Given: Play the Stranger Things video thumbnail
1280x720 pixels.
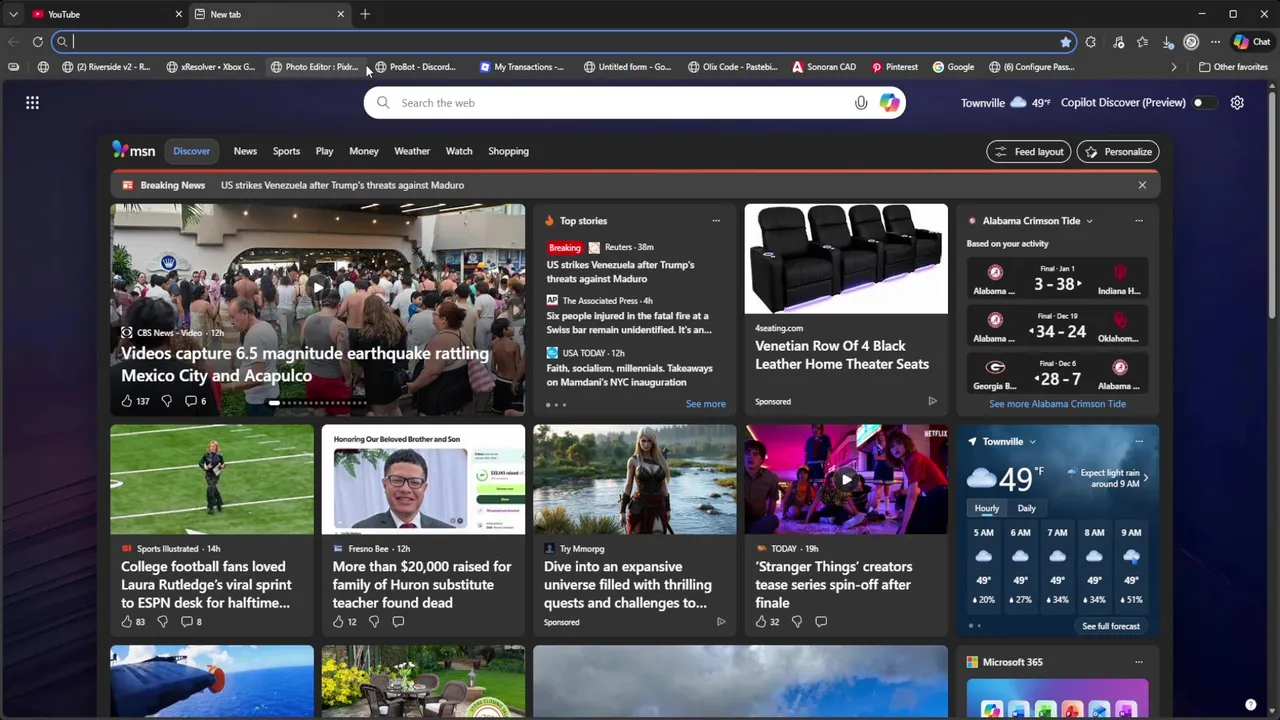Looking at the screenshot, I should coord(846,480).
